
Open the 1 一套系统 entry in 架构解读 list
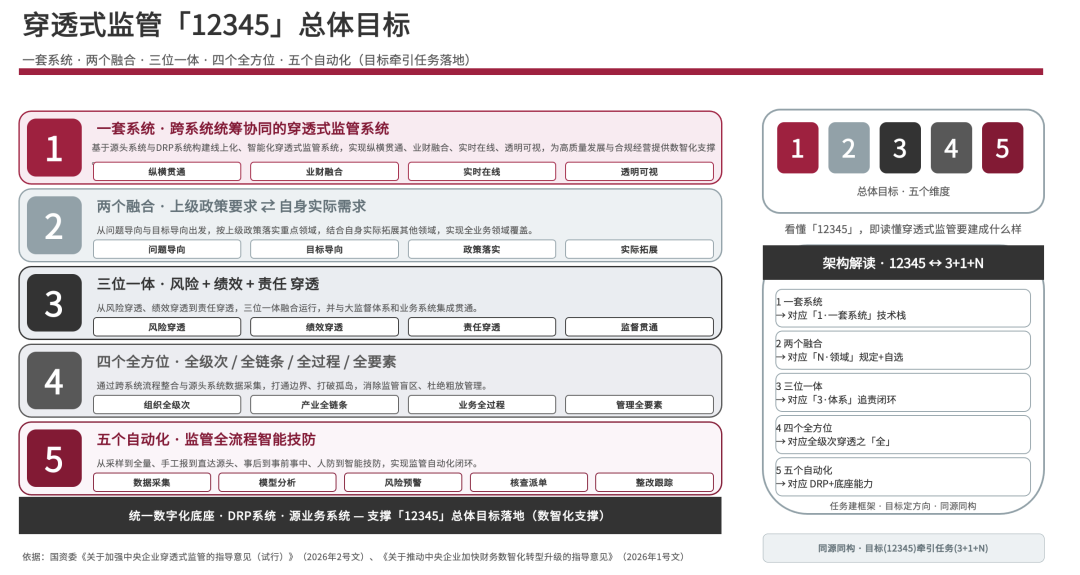pyautogui.click(x=903, y=309)
